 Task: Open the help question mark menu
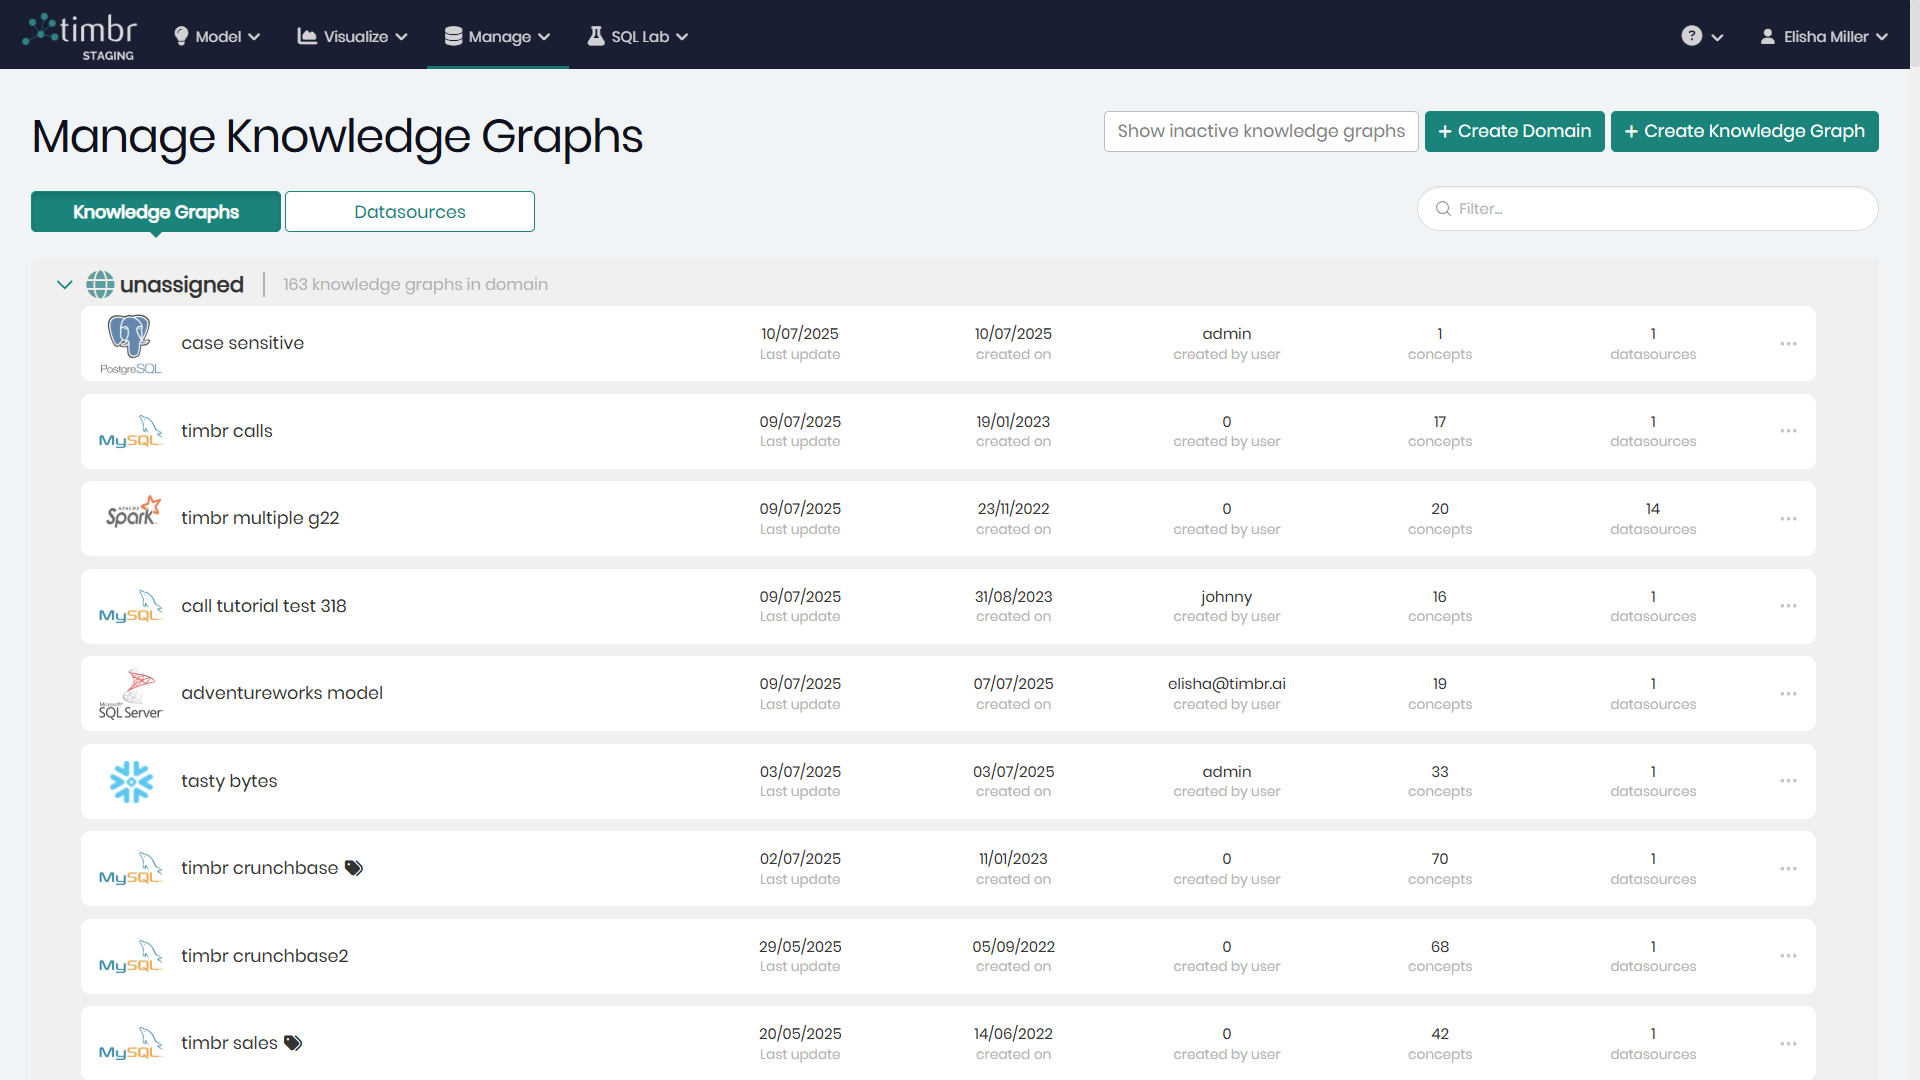tap(1692, 35)
